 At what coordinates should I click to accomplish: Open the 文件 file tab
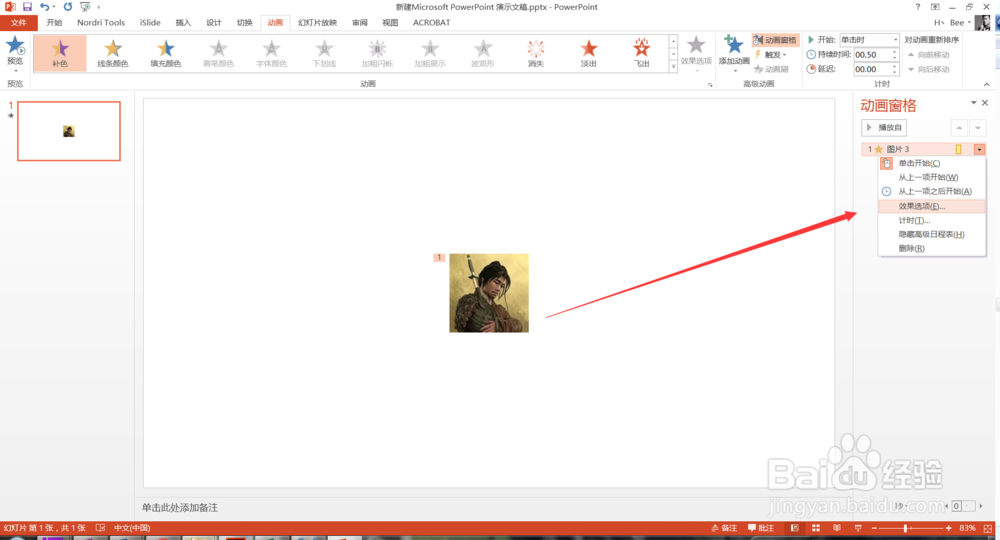point(19,22)
